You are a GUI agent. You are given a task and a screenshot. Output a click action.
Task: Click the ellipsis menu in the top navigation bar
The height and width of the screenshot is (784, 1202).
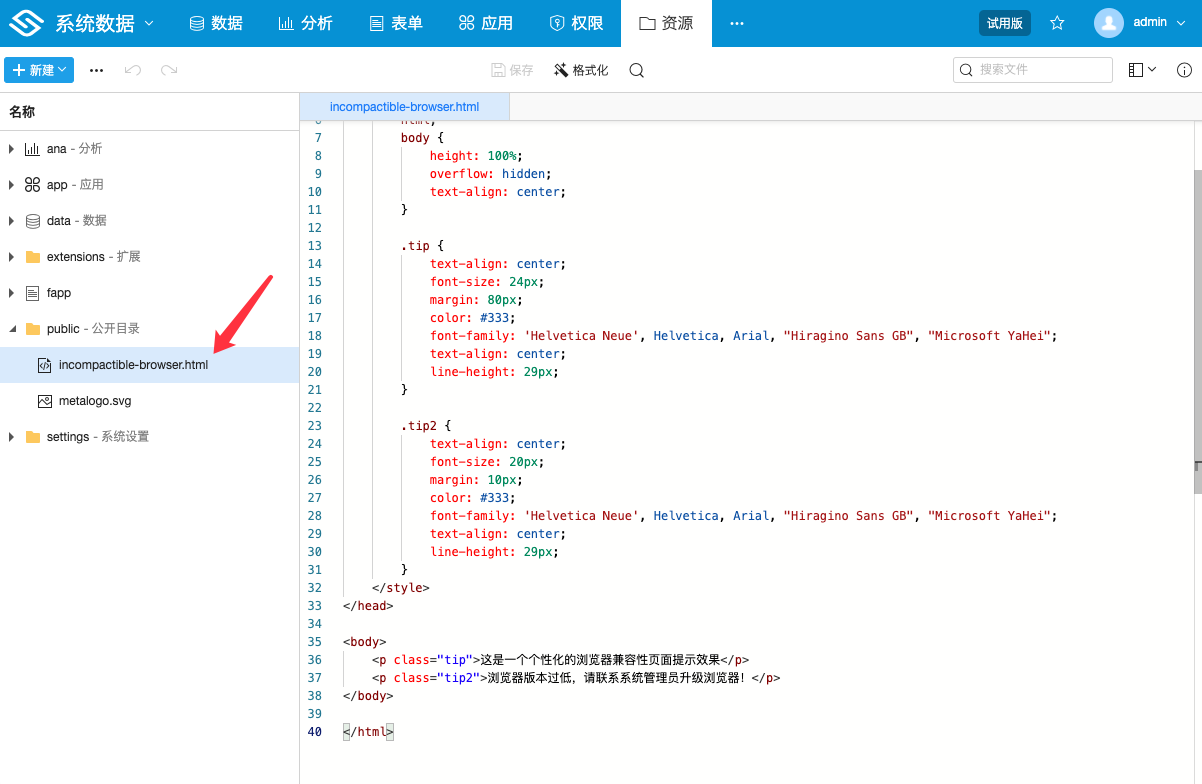click(737, 22)
